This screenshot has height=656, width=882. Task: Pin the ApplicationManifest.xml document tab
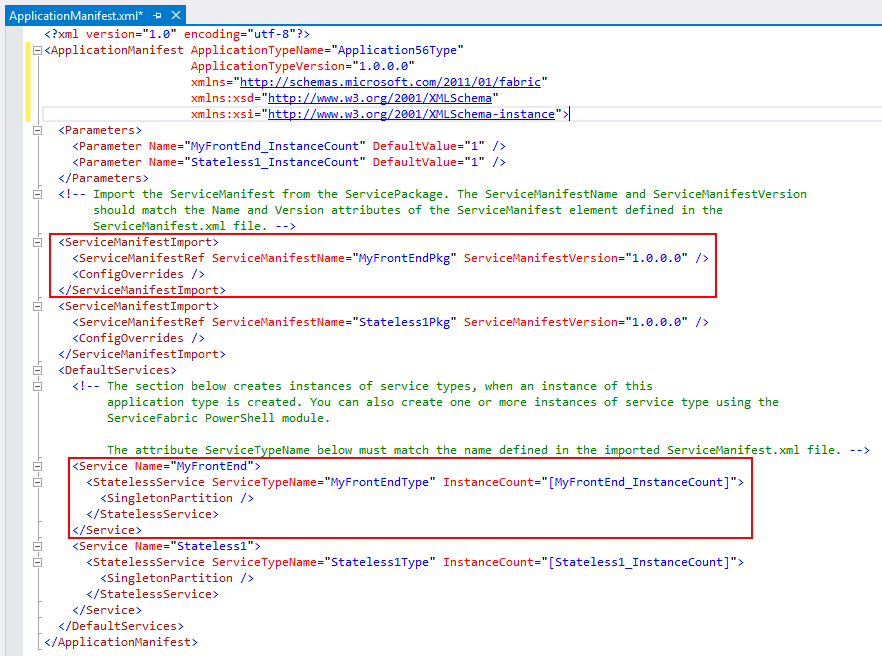[158, 15]
